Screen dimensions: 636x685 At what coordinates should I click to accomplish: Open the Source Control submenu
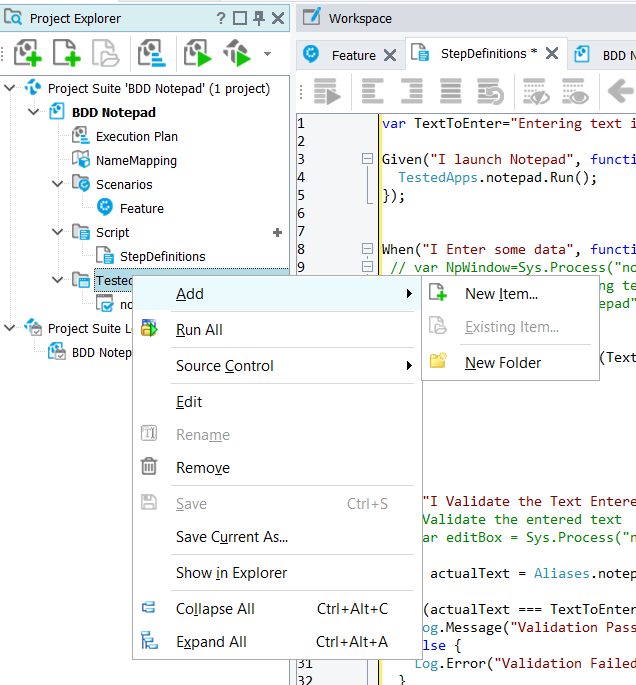pos(277,366)
